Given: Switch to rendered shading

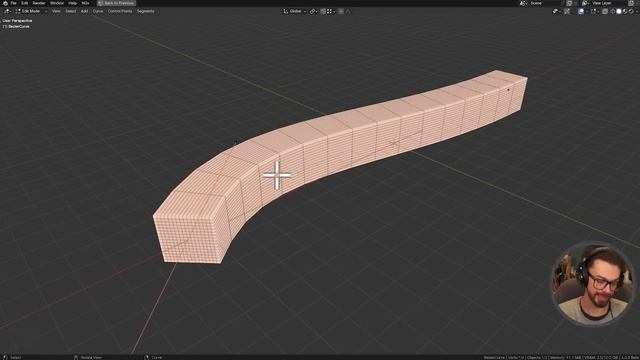Looking at the screenshot, I should click(631, 11).
